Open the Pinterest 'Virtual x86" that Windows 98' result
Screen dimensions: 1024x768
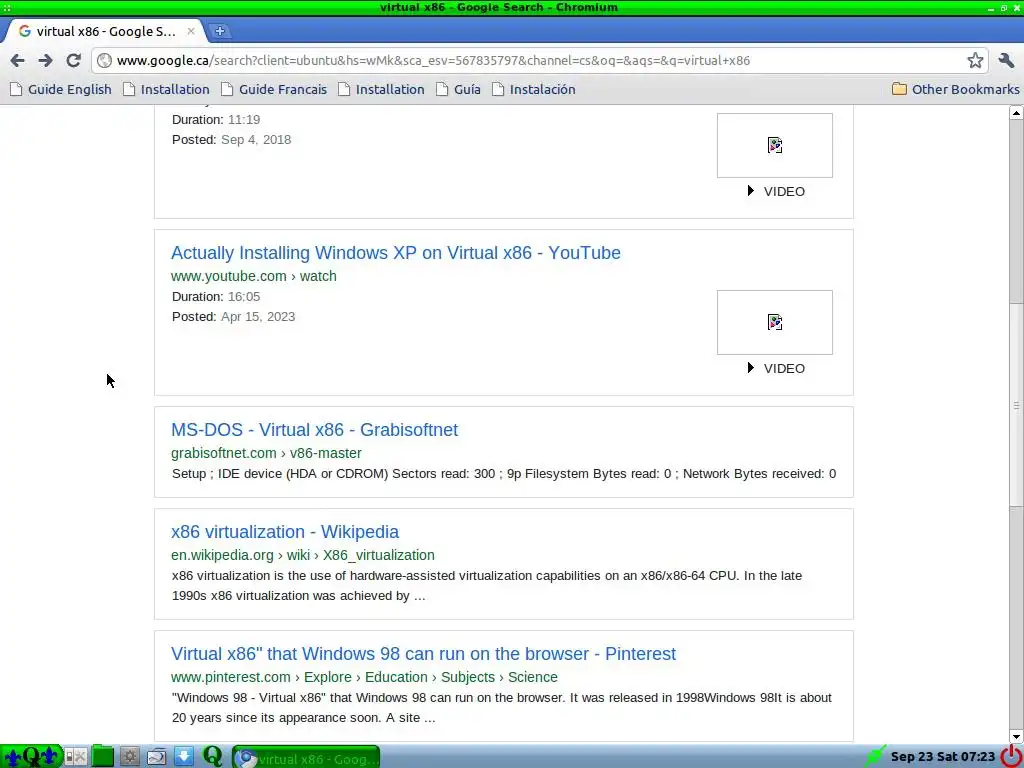(424, 654)
